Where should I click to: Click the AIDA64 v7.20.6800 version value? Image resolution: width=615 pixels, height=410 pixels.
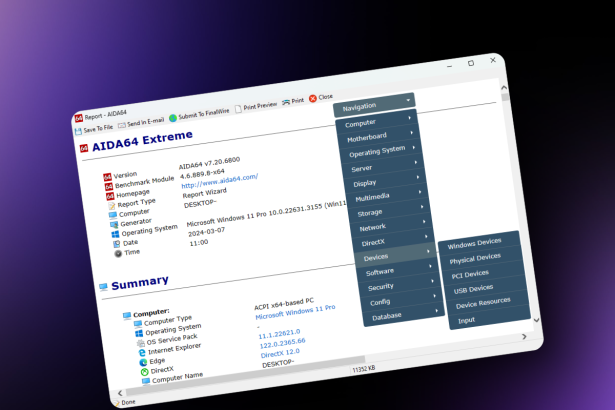click(209, 163)
